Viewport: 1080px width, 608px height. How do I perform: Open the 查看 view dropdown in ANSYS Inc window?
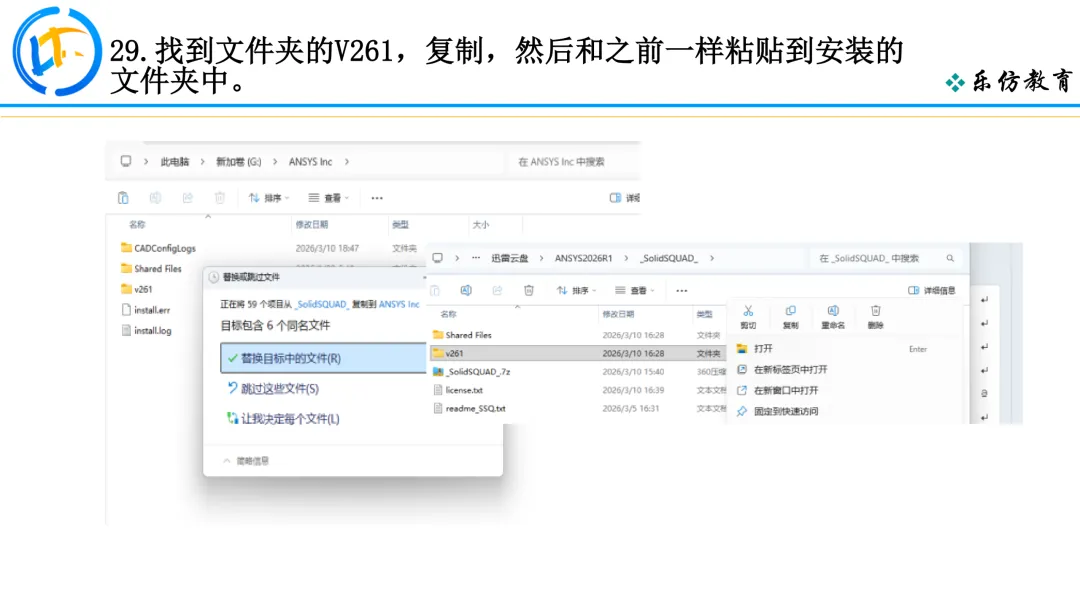coord(329,198)
